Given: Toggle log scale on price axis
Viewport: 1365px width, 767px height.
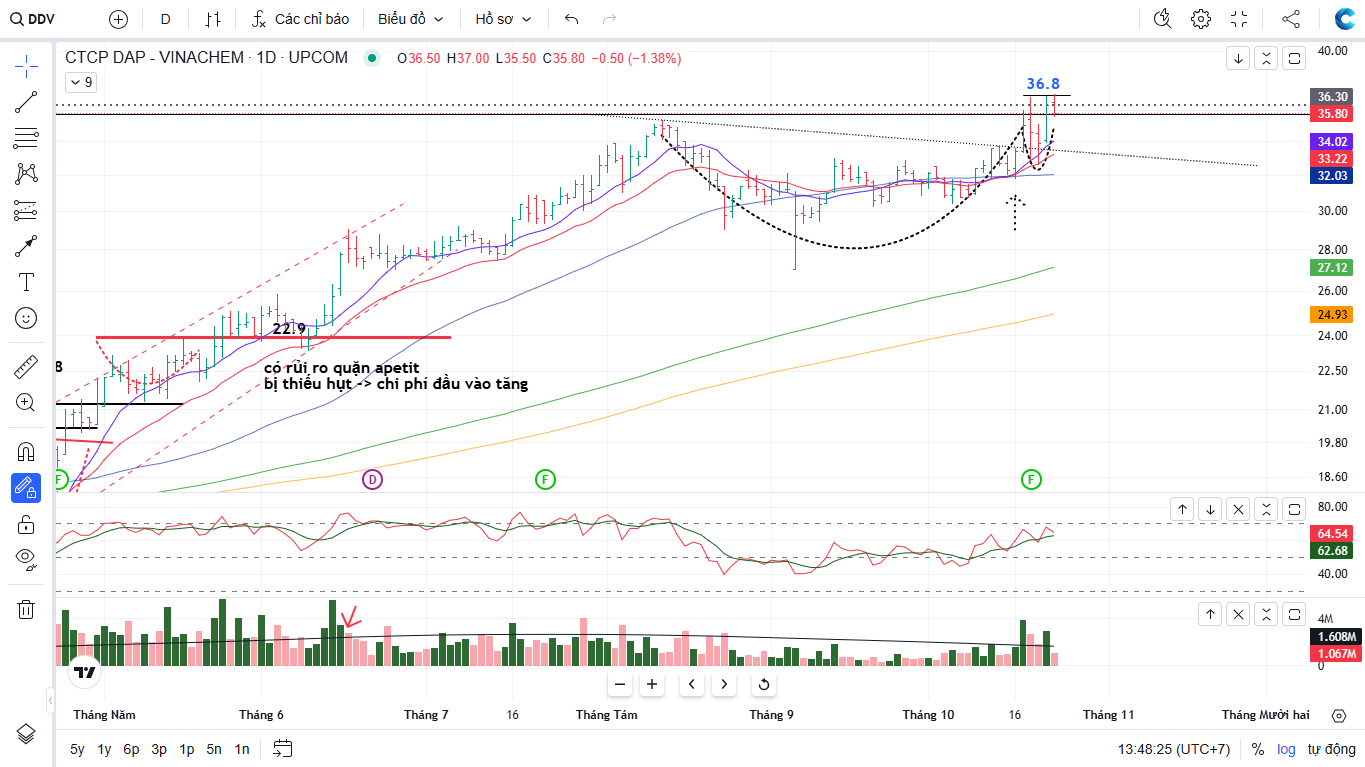Looking at the screenshot, I should click(x=1285, y=749).
